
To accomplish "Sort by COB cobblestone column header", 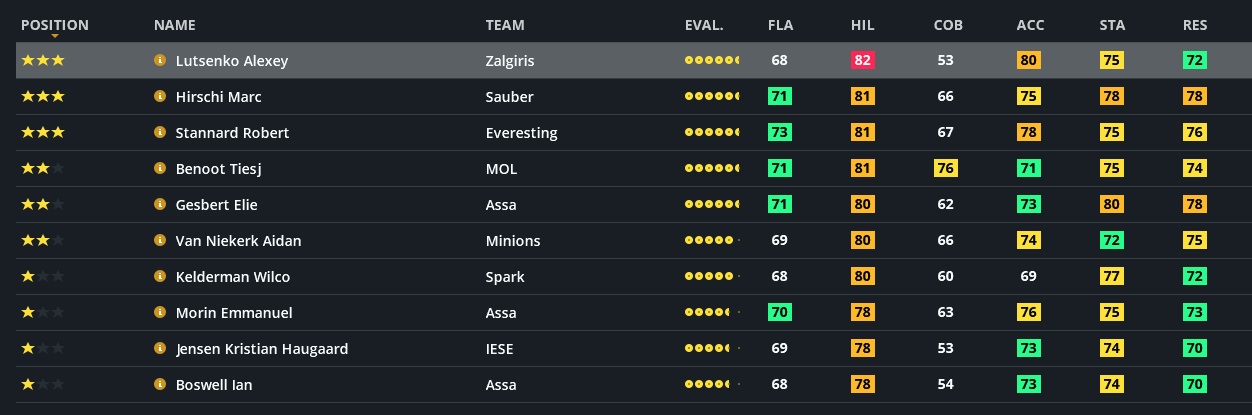I will [x=946, y=25].
